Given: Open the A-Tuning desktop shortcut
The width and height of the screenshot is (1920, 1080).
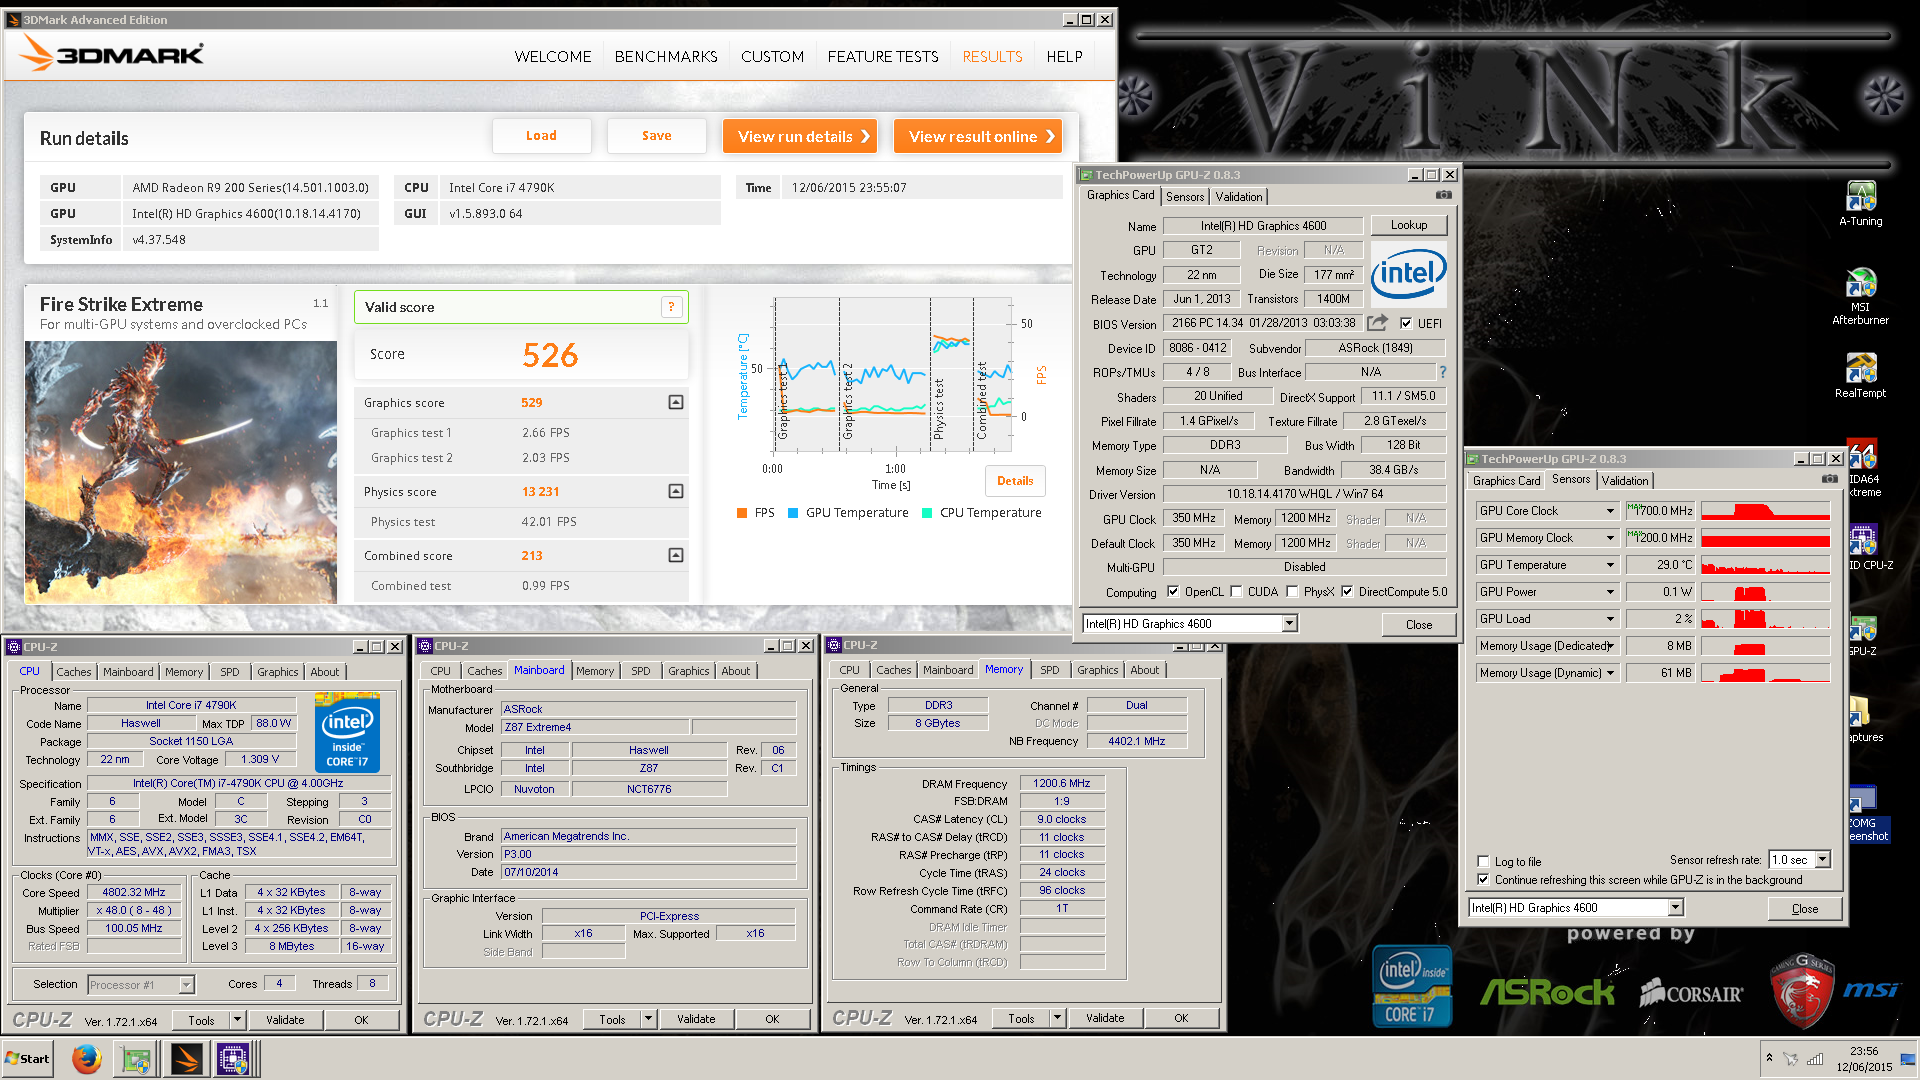Looking at the screenshot, I should pos(1860,204).
